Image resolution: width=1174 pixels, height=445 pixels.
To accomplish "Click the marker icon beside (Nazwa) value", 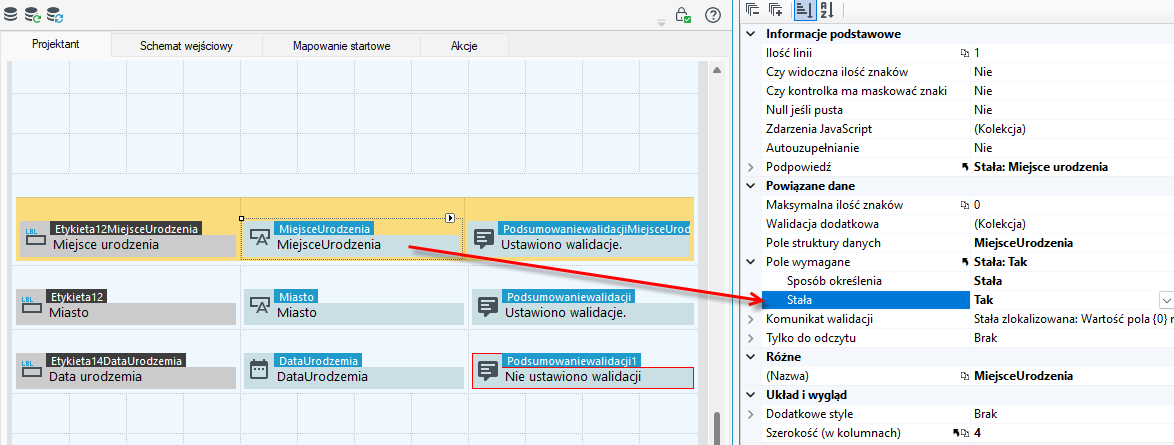I will (x=964, y=376).
